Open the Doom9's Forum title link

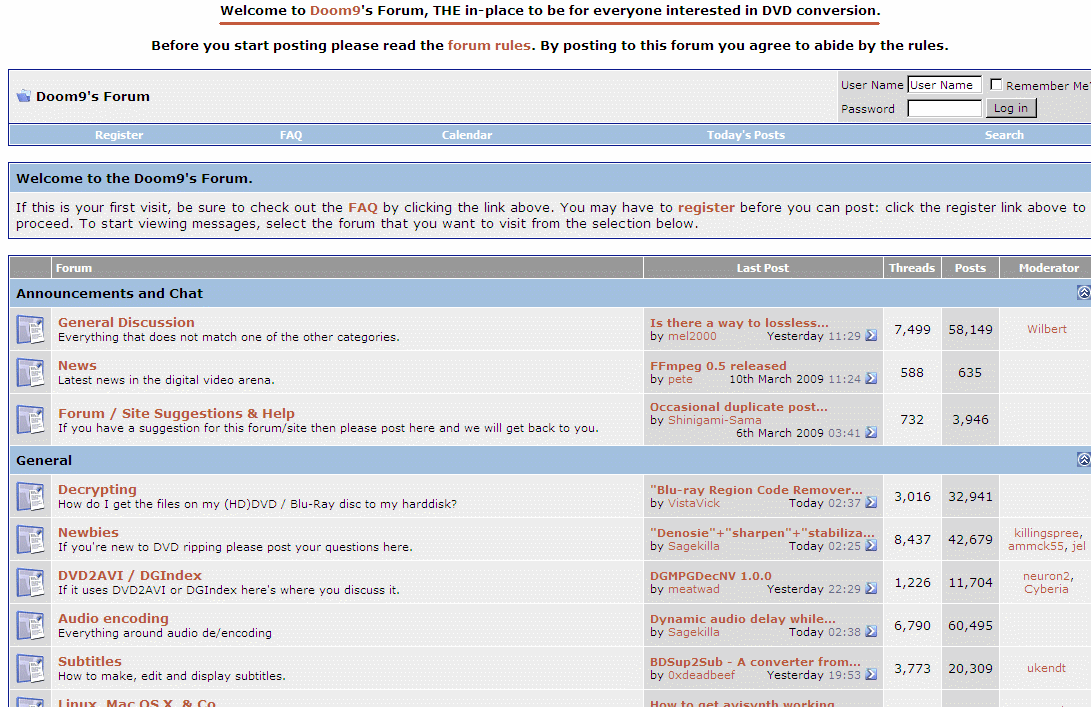pos(93,97)
